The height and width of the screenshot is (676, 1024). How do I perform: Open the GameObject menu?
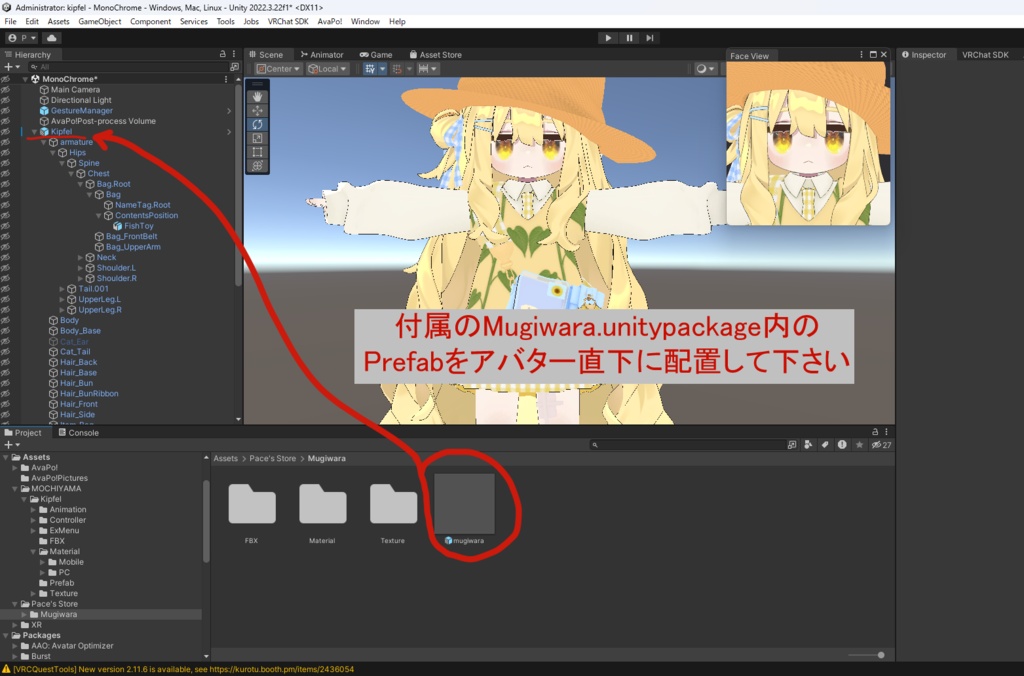pyautogui.click(x=99, y=22)
